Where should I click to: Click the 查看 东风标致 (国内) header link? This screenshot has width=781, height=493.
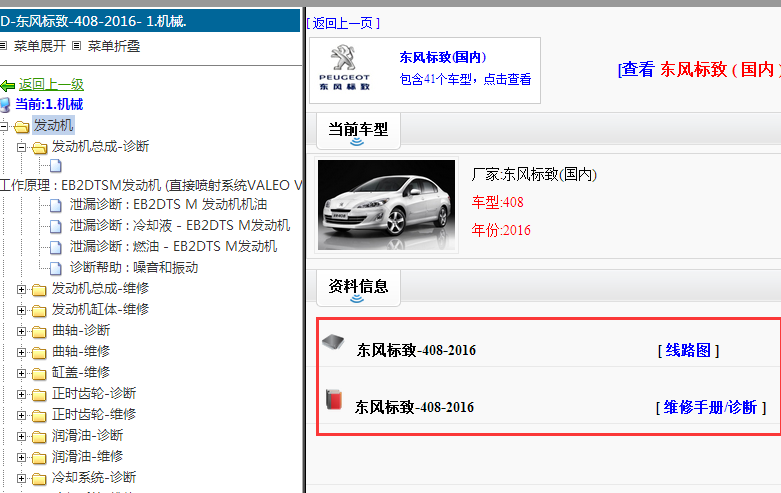(699, 70)
